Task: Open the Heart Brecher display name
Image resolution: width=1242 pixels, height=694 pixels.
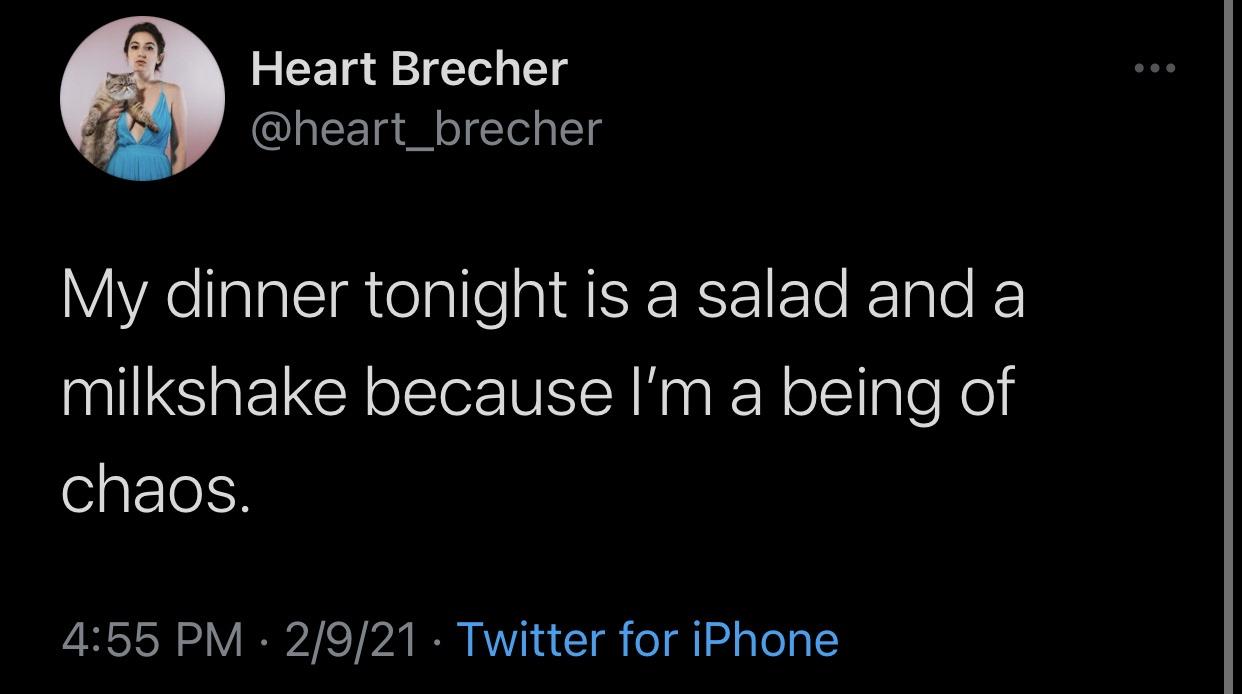Action: (x=409, y=69)
